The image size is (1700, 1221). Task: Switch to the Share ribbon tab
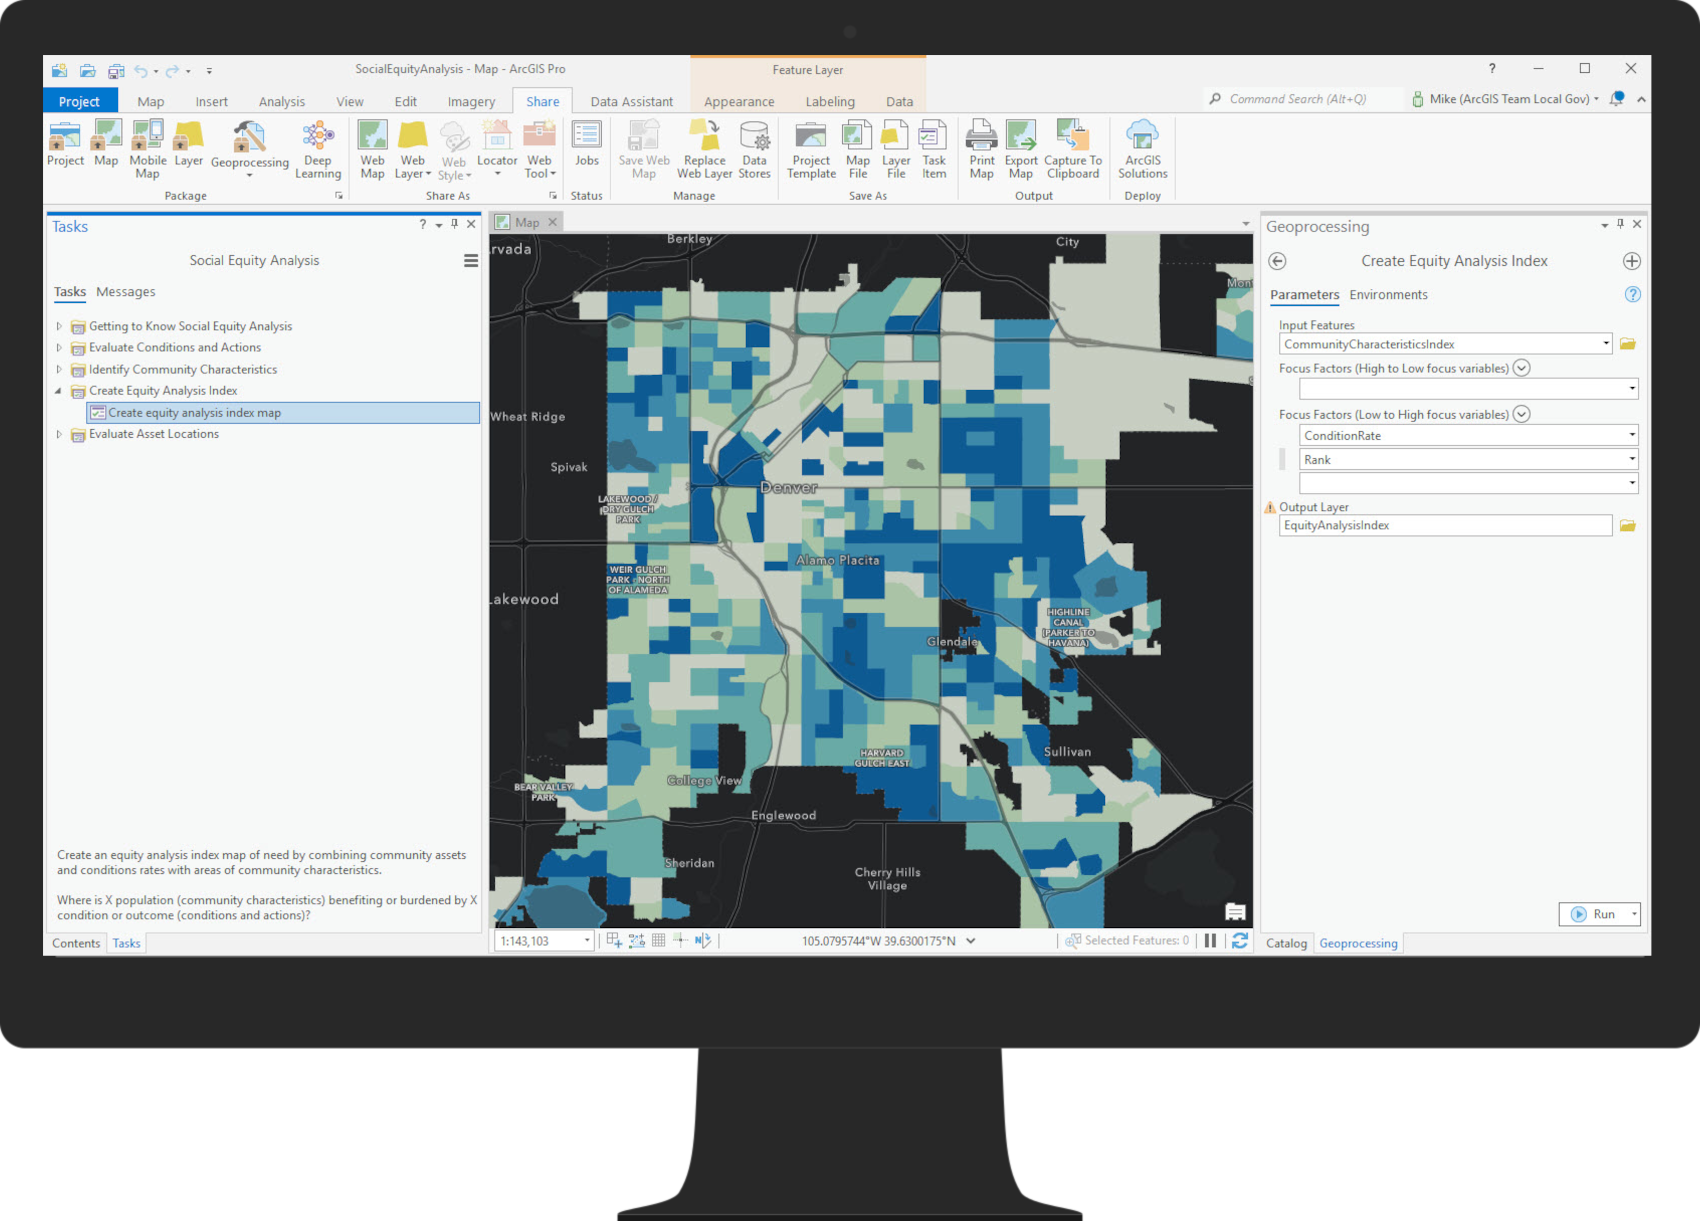click(x=542, y=100)
